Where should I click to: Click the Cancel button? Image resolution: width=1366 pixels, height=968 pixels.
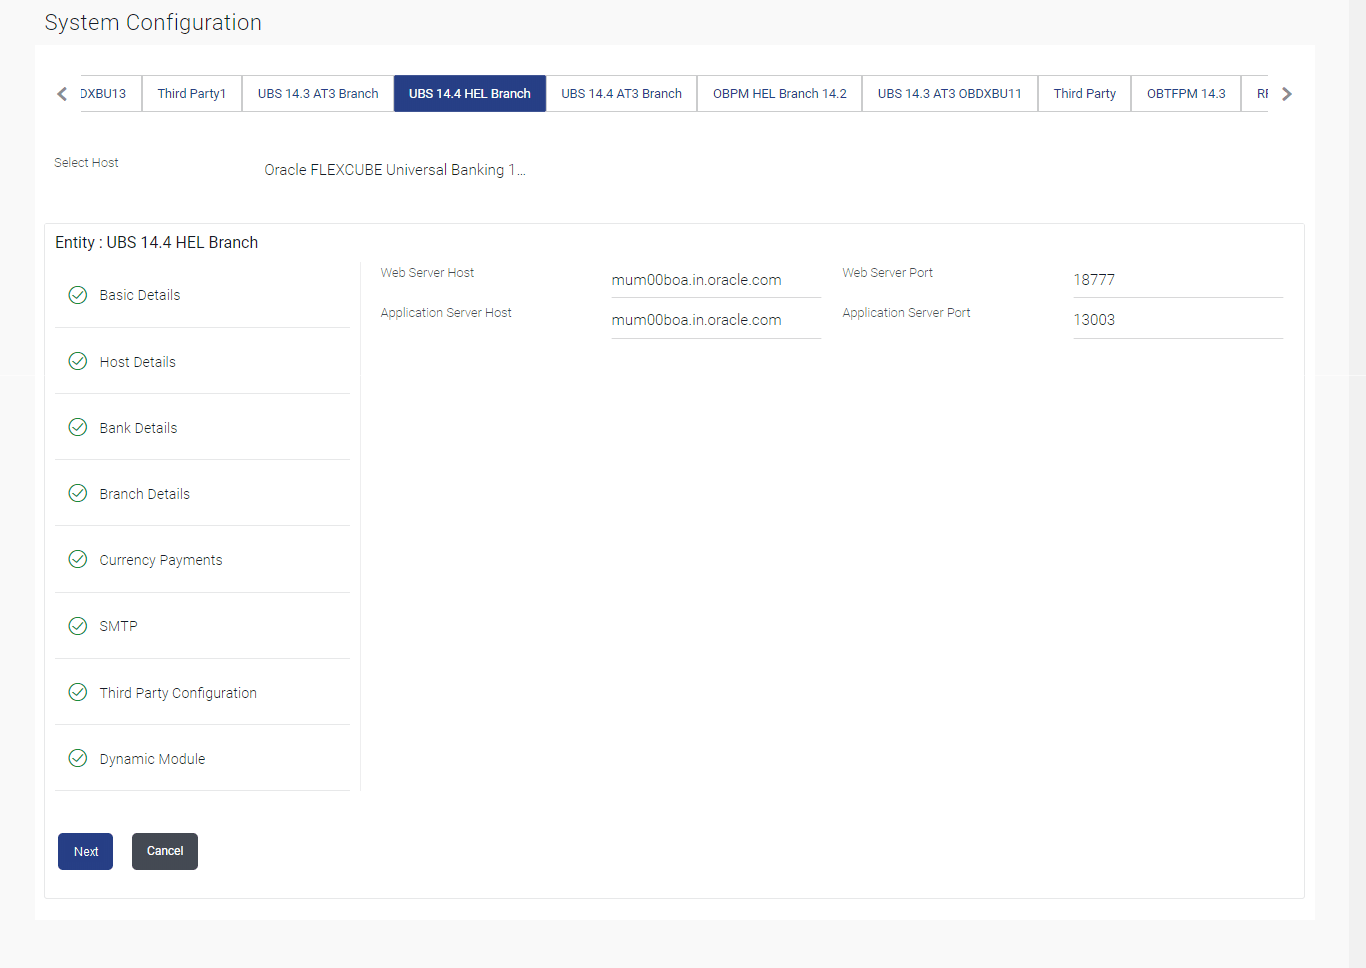click(x=165, y=852)
